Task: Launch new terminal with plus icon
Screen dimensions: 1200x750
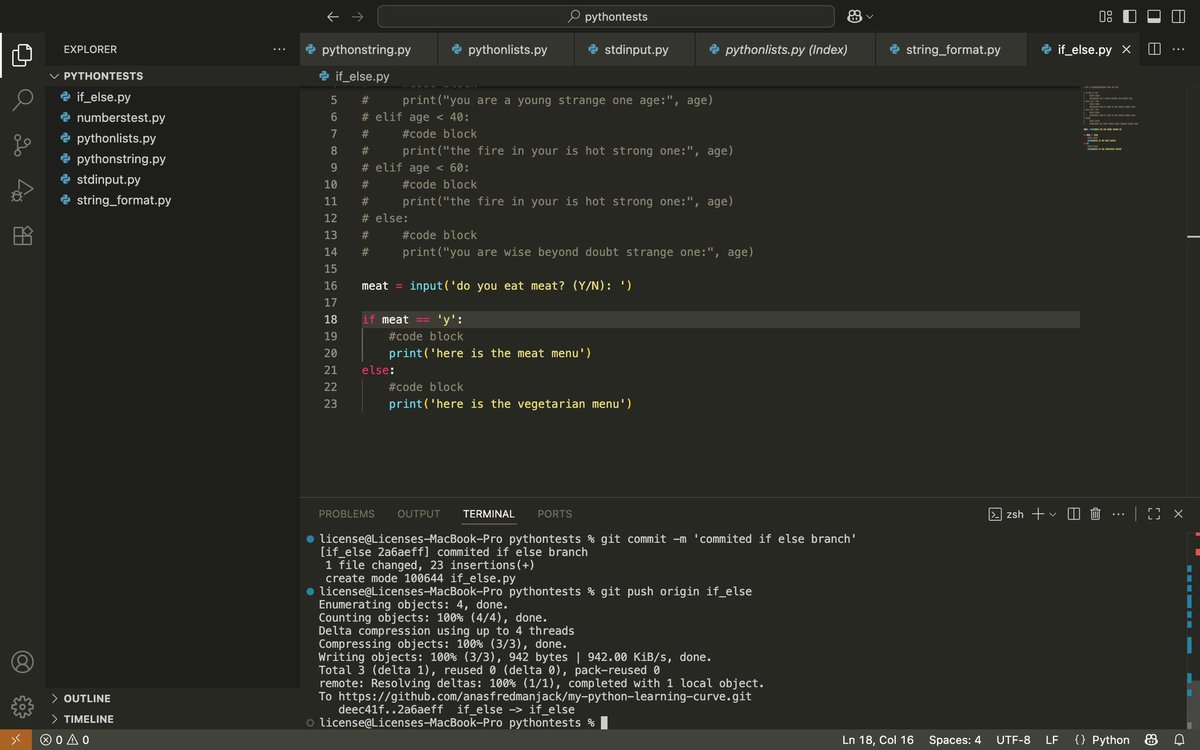Action: coord(1038,514)
